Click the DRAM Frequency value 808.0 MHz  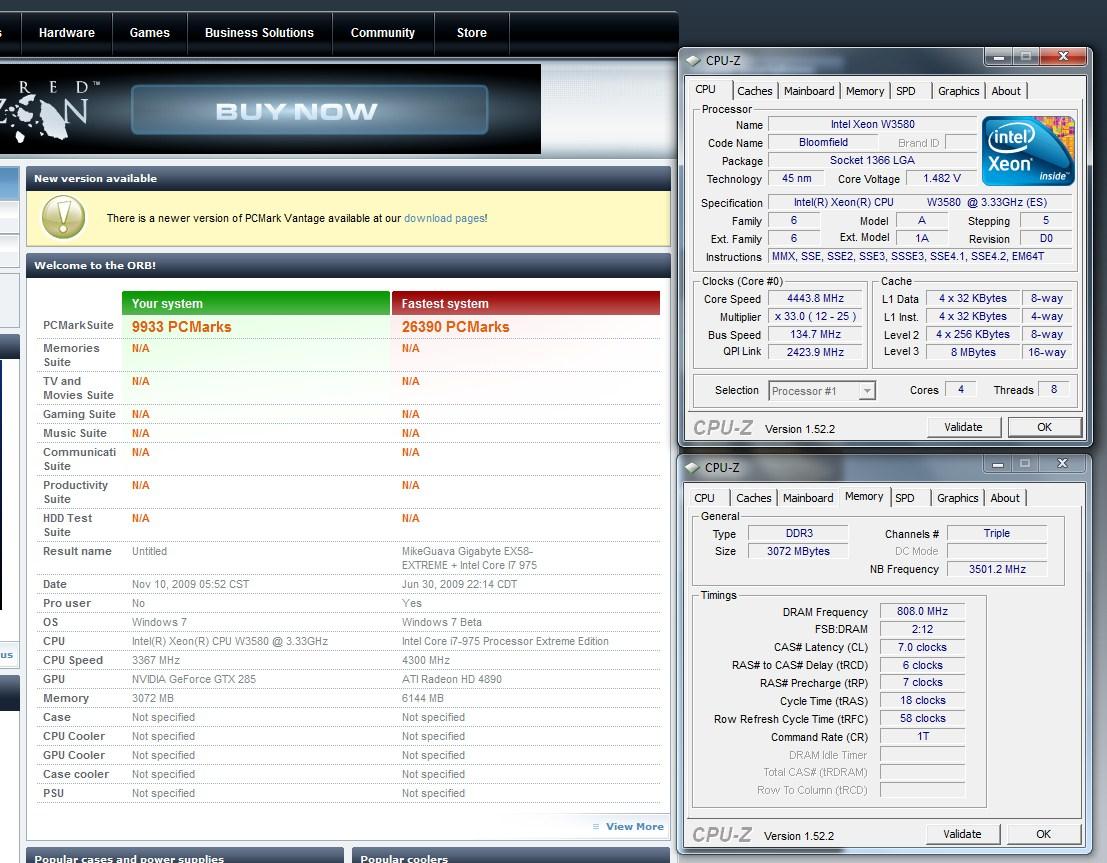point(922,612)
